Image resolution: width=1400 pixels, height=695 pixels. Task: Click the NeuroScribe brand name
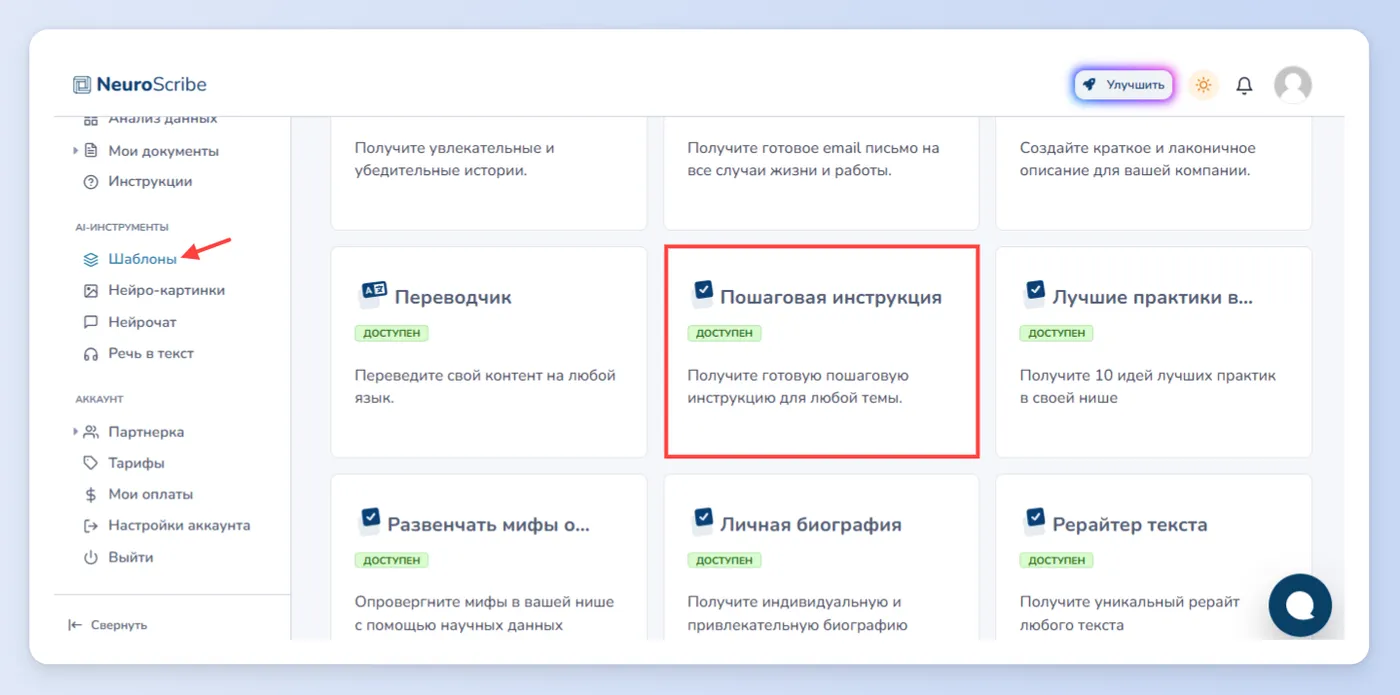pyautogui.click(x=152, y=85)
